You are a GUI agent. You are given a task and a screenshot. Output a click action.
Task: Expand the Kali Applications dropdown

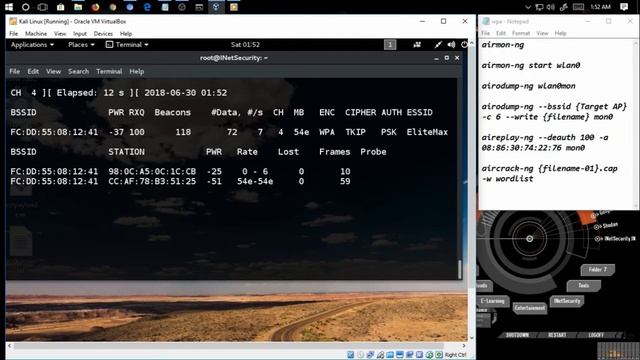click(32, 44)
